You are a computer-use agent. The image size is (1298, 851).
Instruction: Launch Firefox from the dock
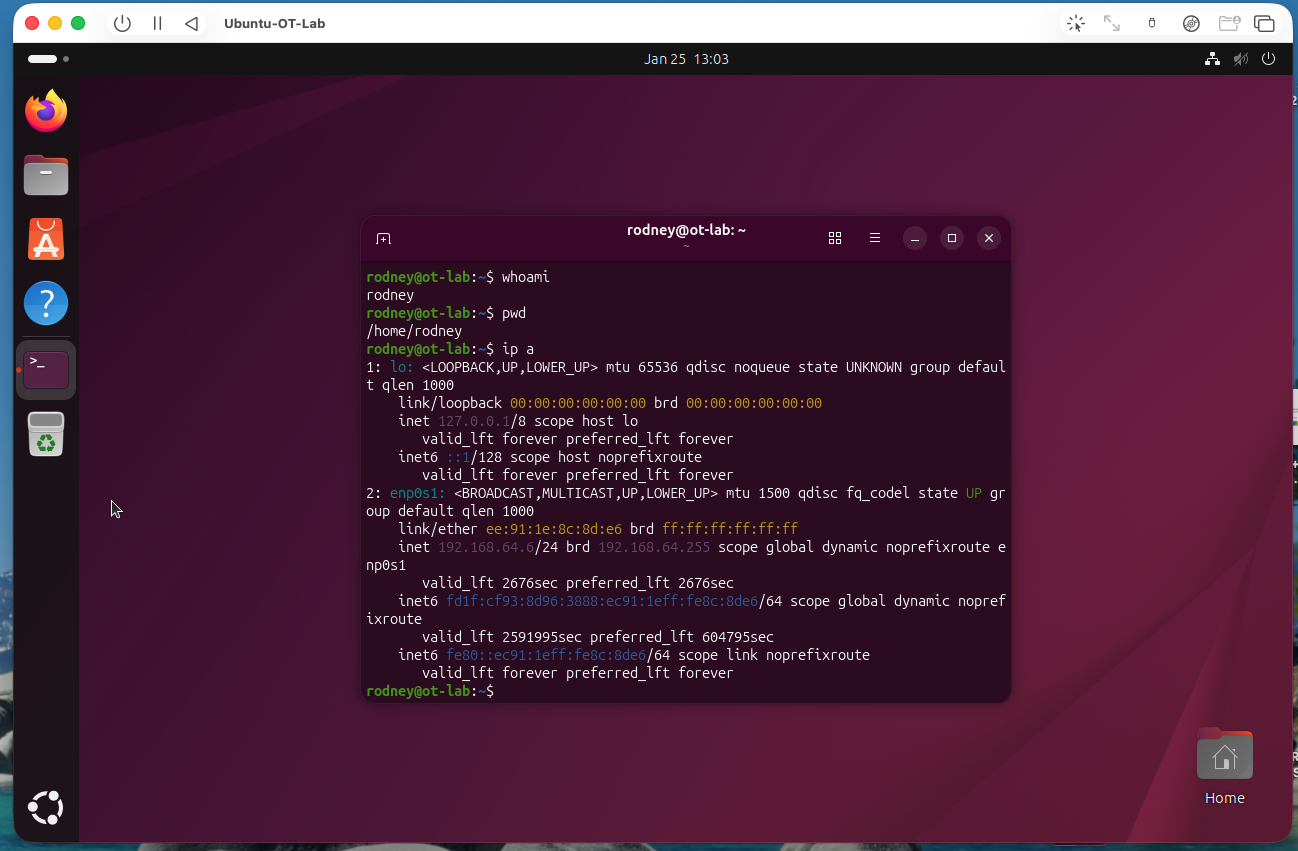pos(46,111)
